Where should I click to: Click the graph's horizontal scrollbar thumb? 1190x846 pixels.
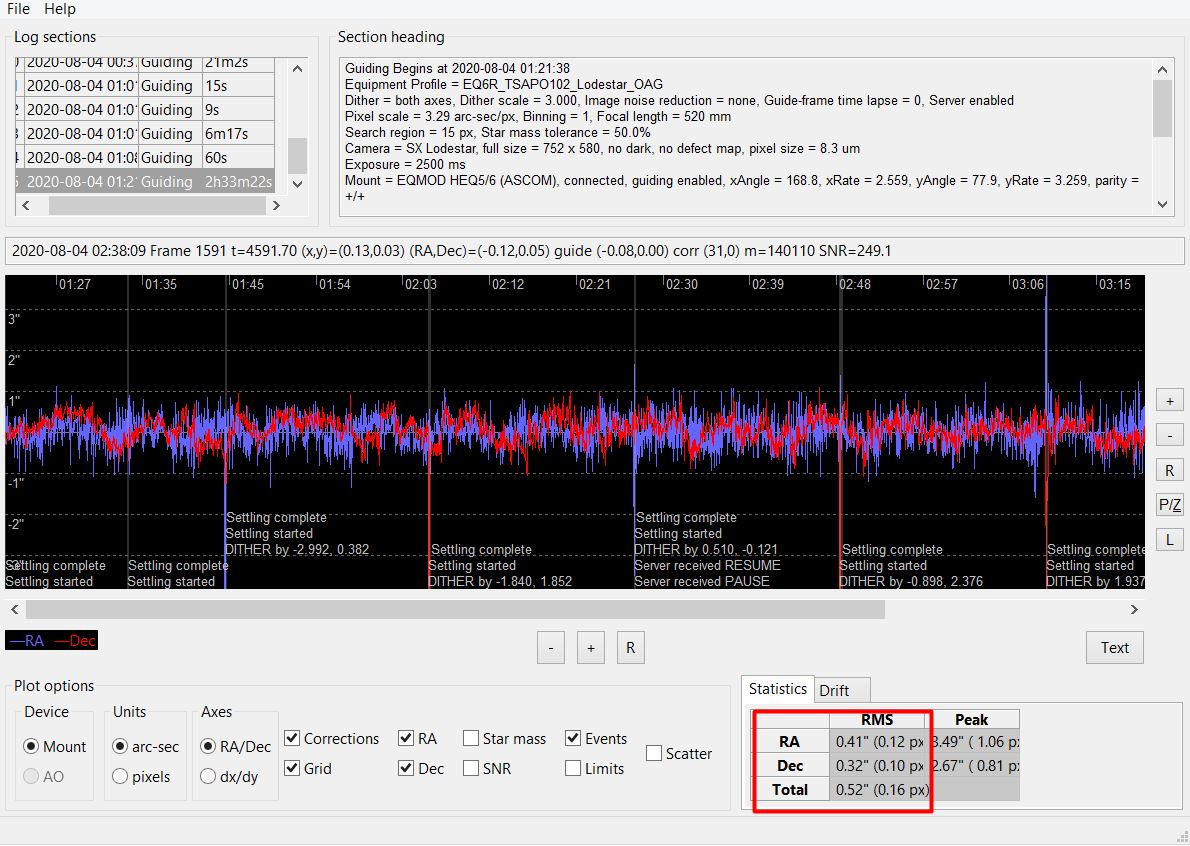[x=455, y=609]
